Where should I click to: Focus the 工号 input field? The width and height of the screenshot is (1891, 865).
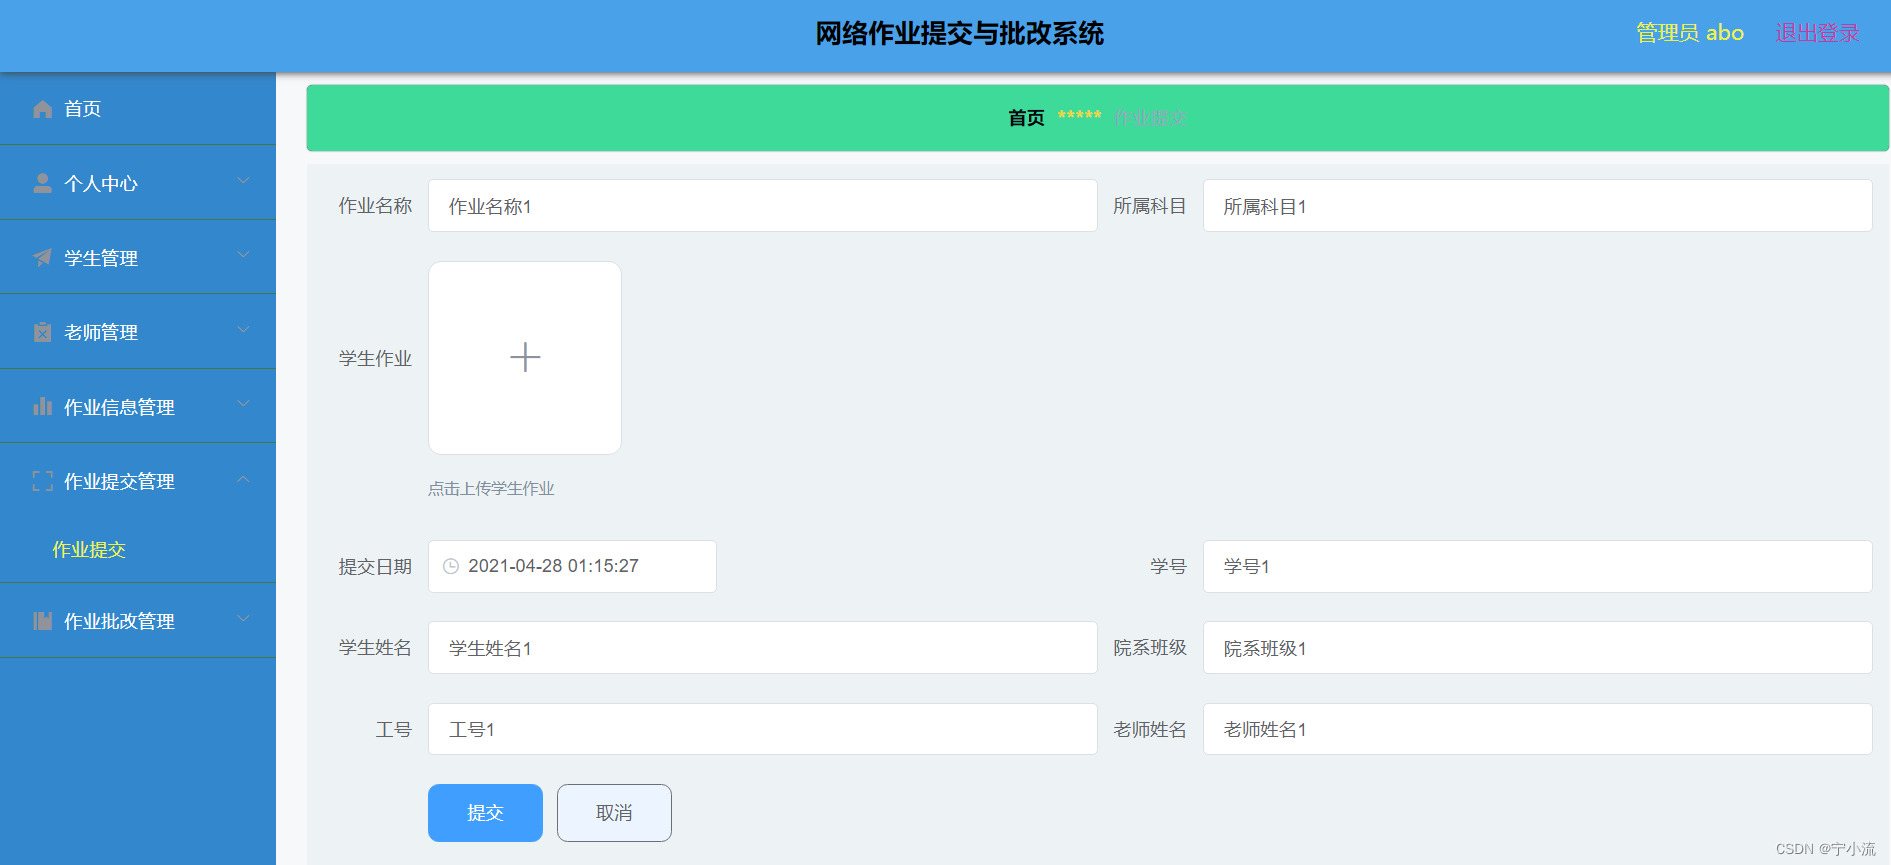click(x=763, y=729)
